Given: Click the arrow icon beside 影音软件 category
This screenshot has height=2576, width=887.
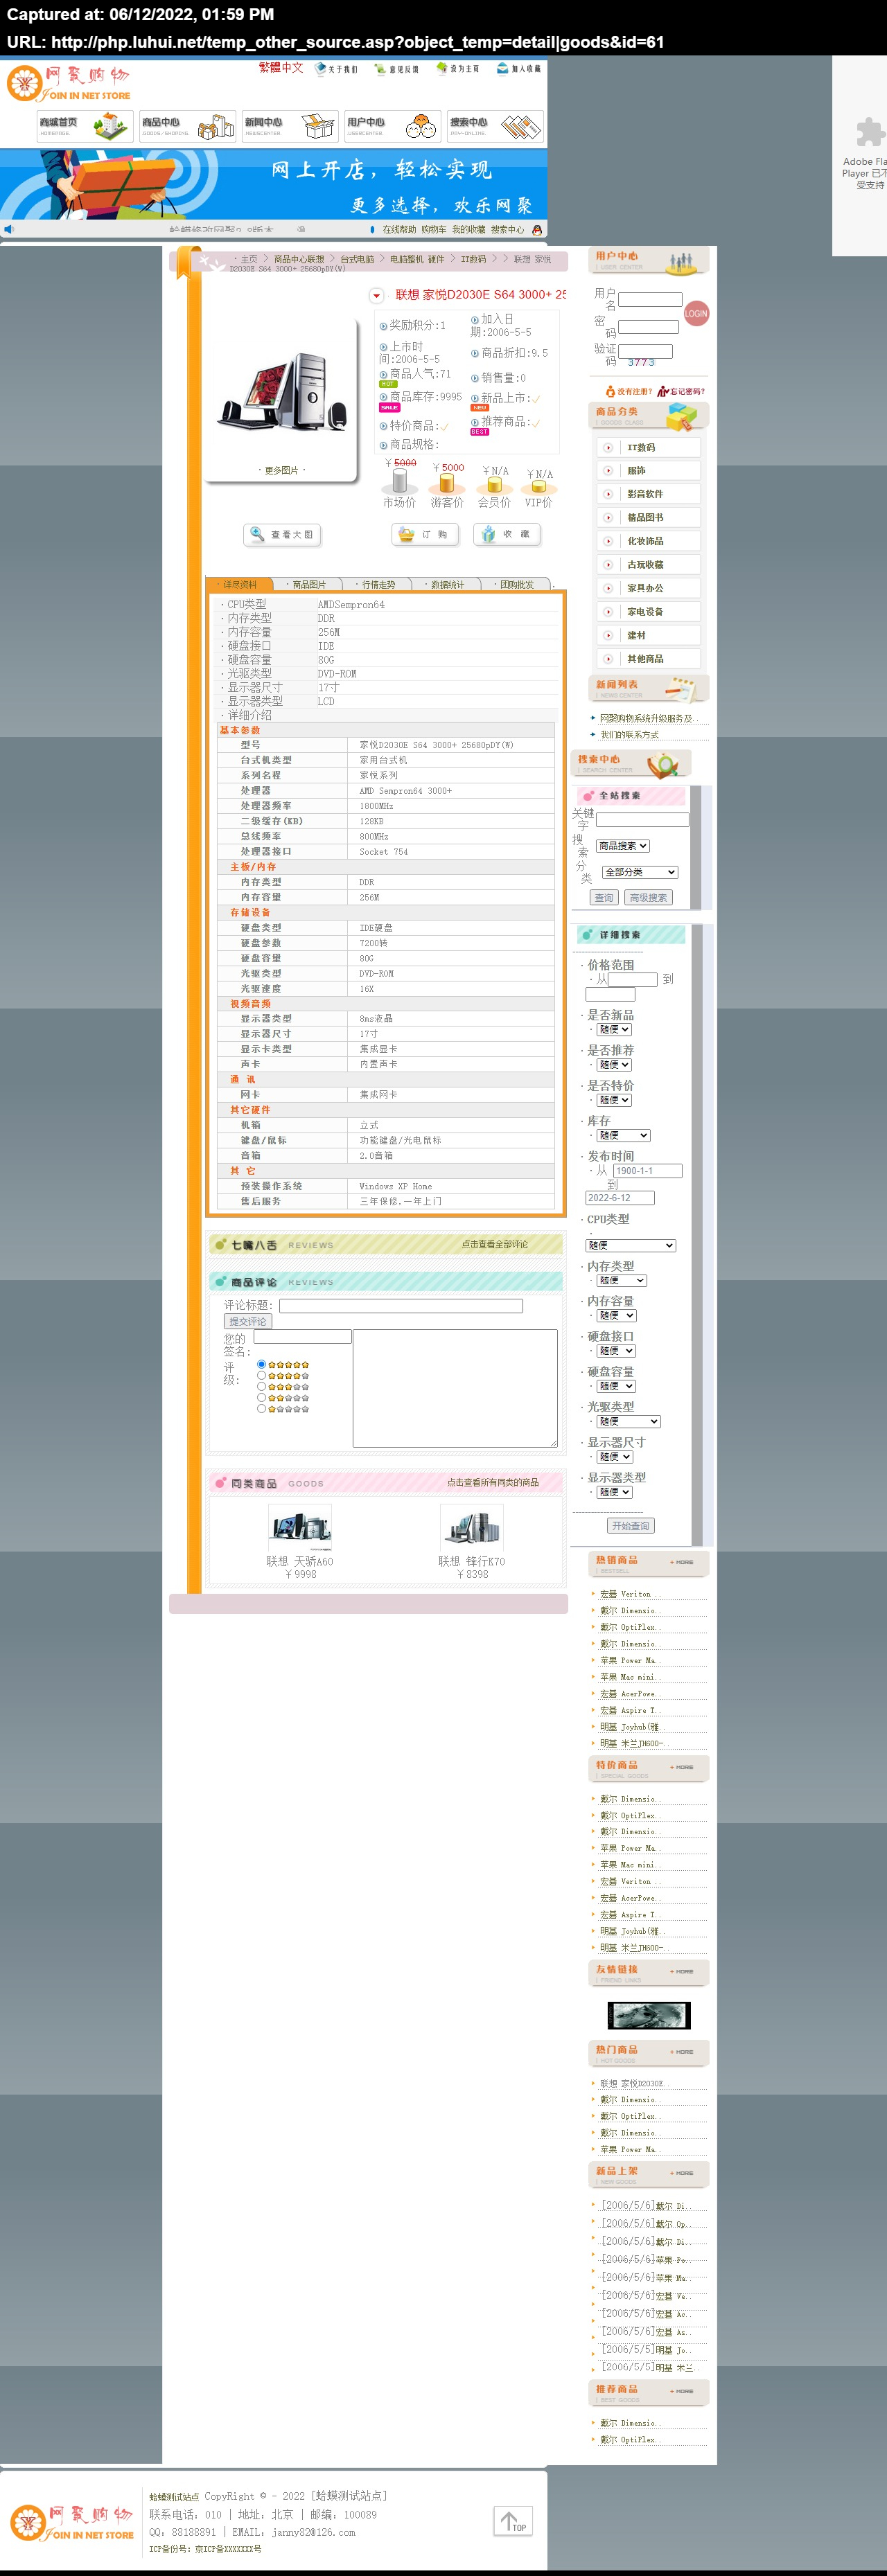Looking at the screenshot, I should (x=608, y=494).
